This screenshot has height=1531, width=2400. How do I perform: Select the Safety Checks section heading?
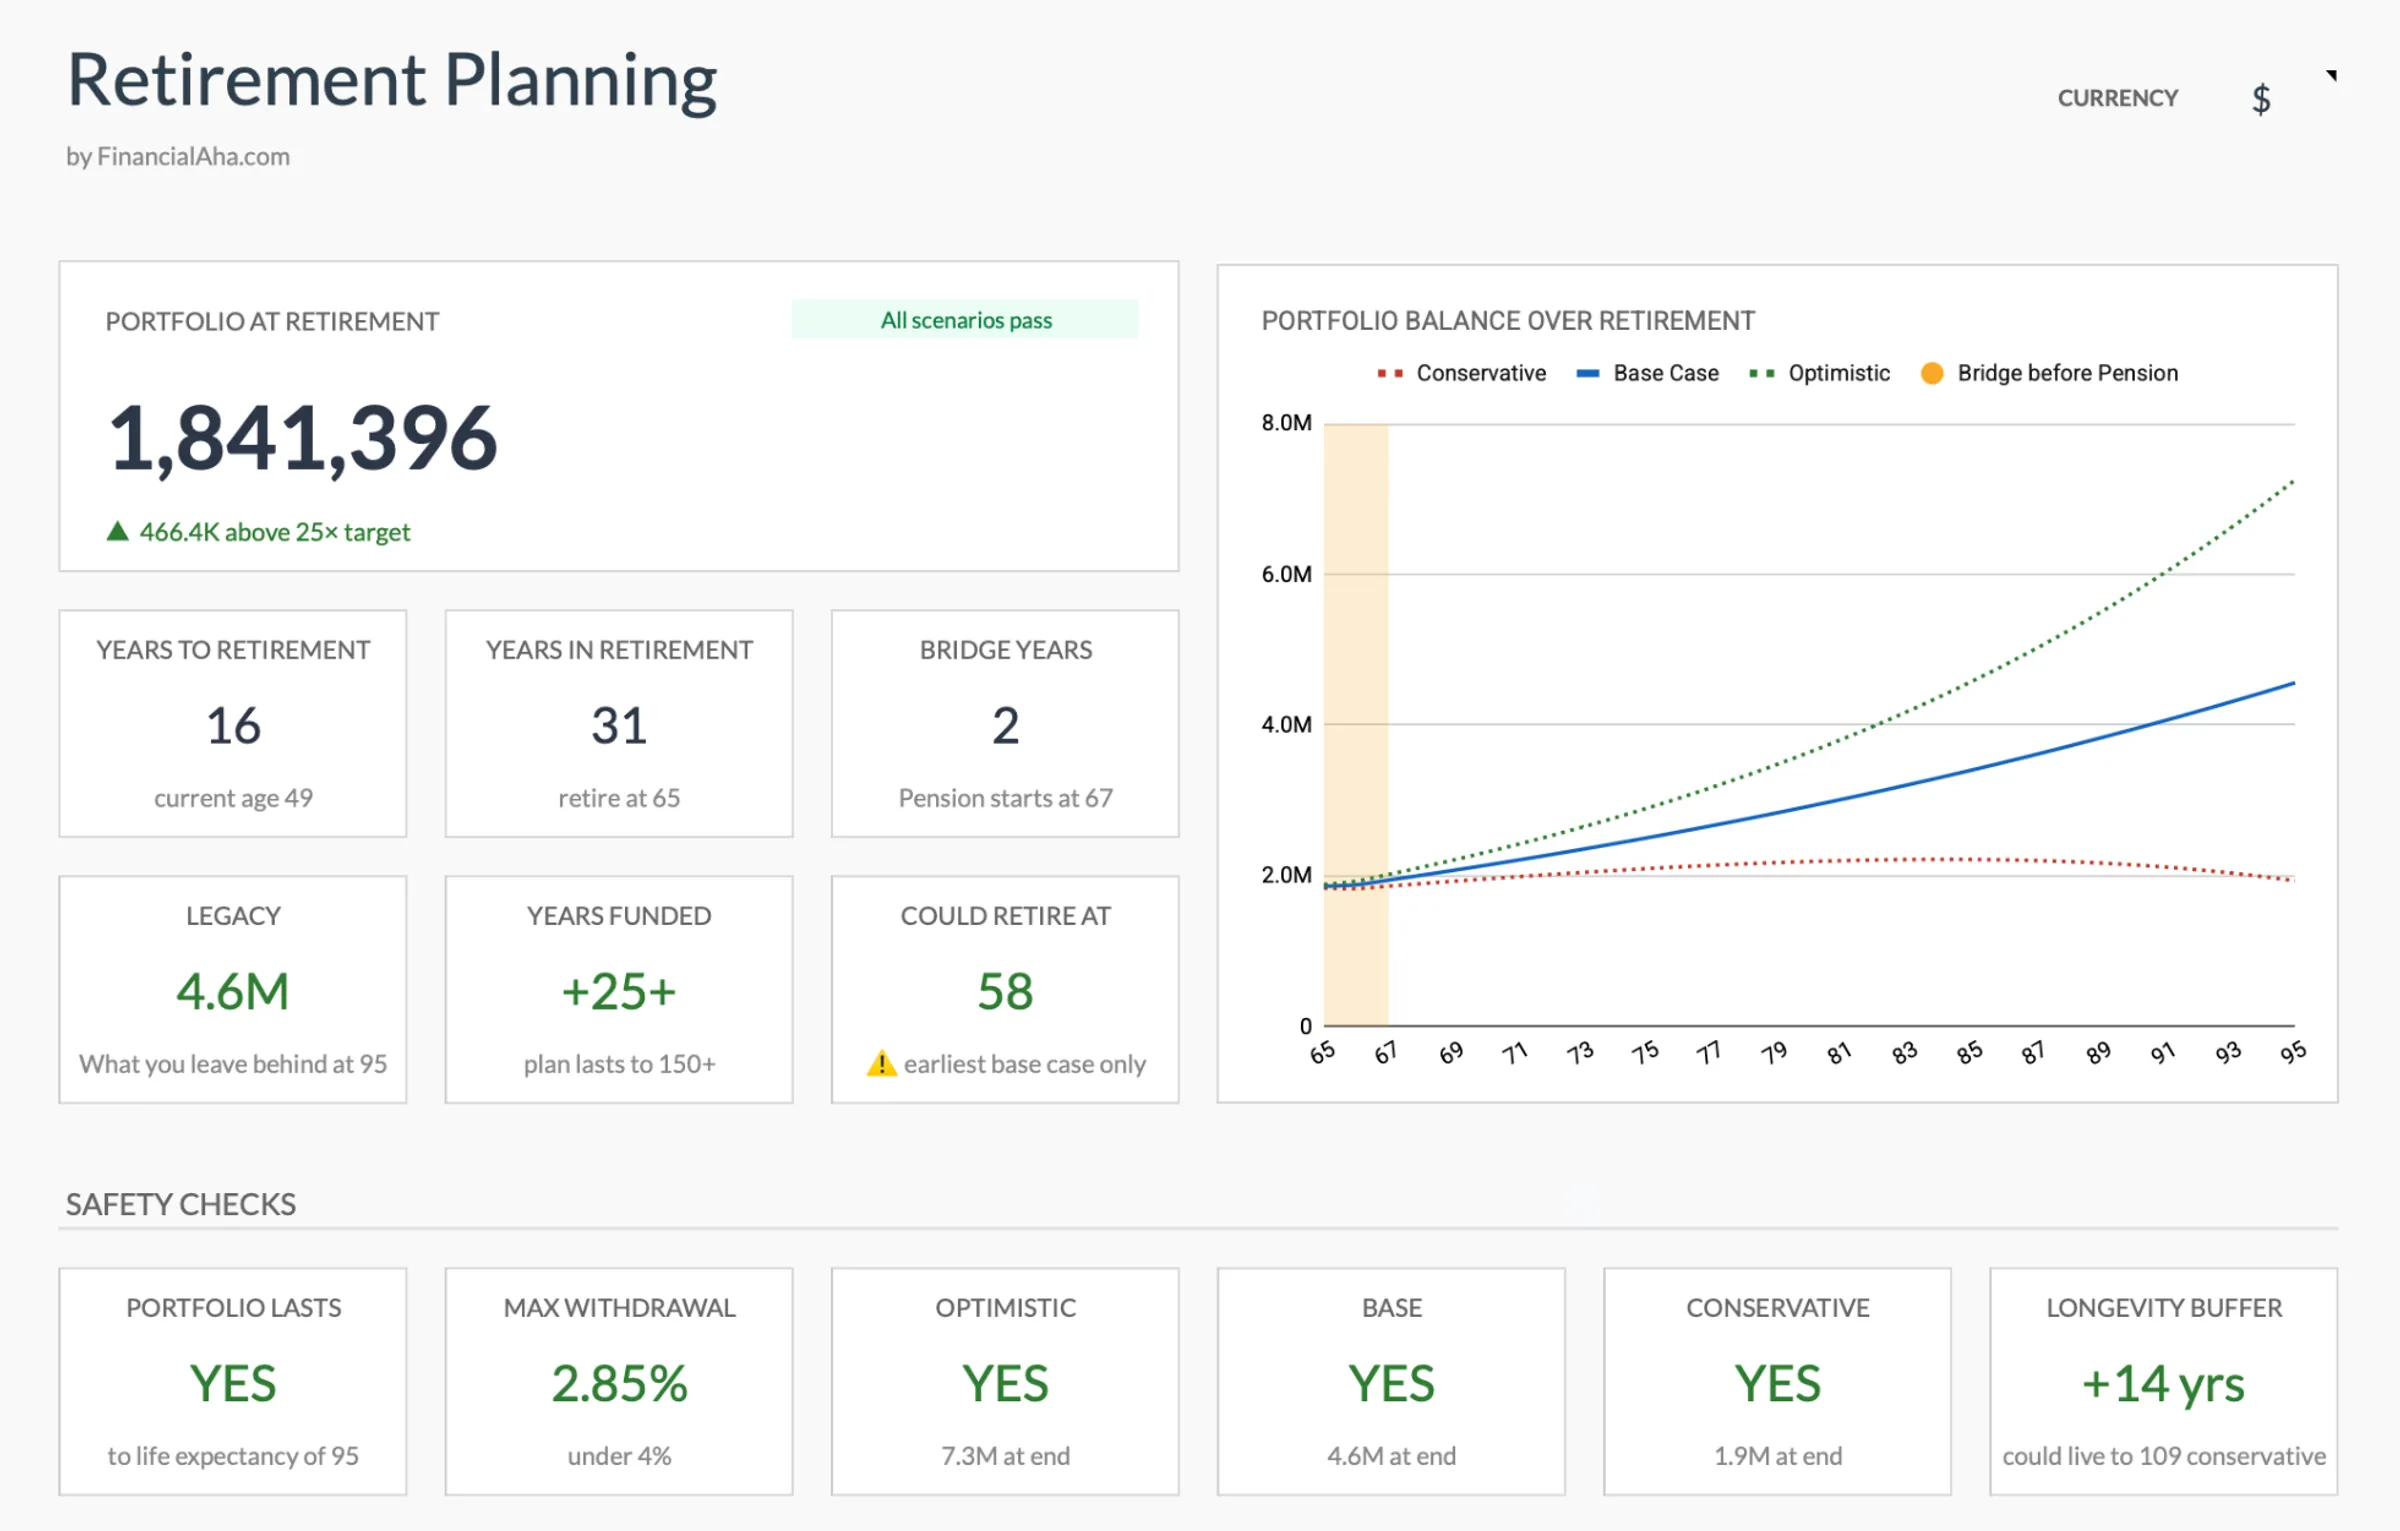(180, 1204)
